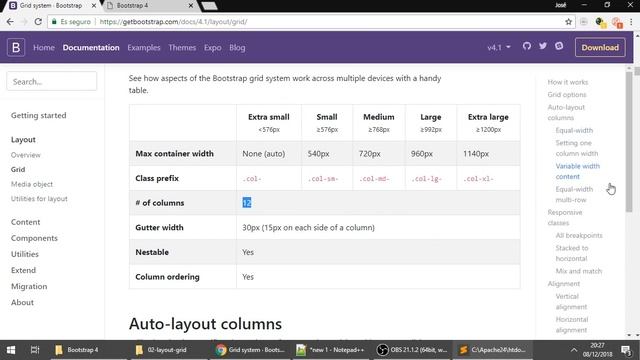Expand Content sidebar section
Viewport: 640px width, 360px height.
pos(25,222)
